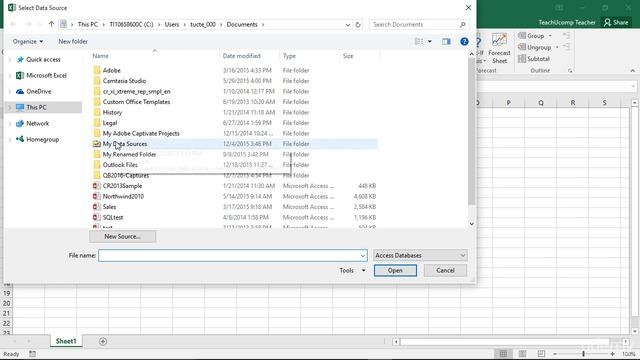Screen dimensions: 640x360
Task: Click the Adobe folder icon
Action: 97,70
